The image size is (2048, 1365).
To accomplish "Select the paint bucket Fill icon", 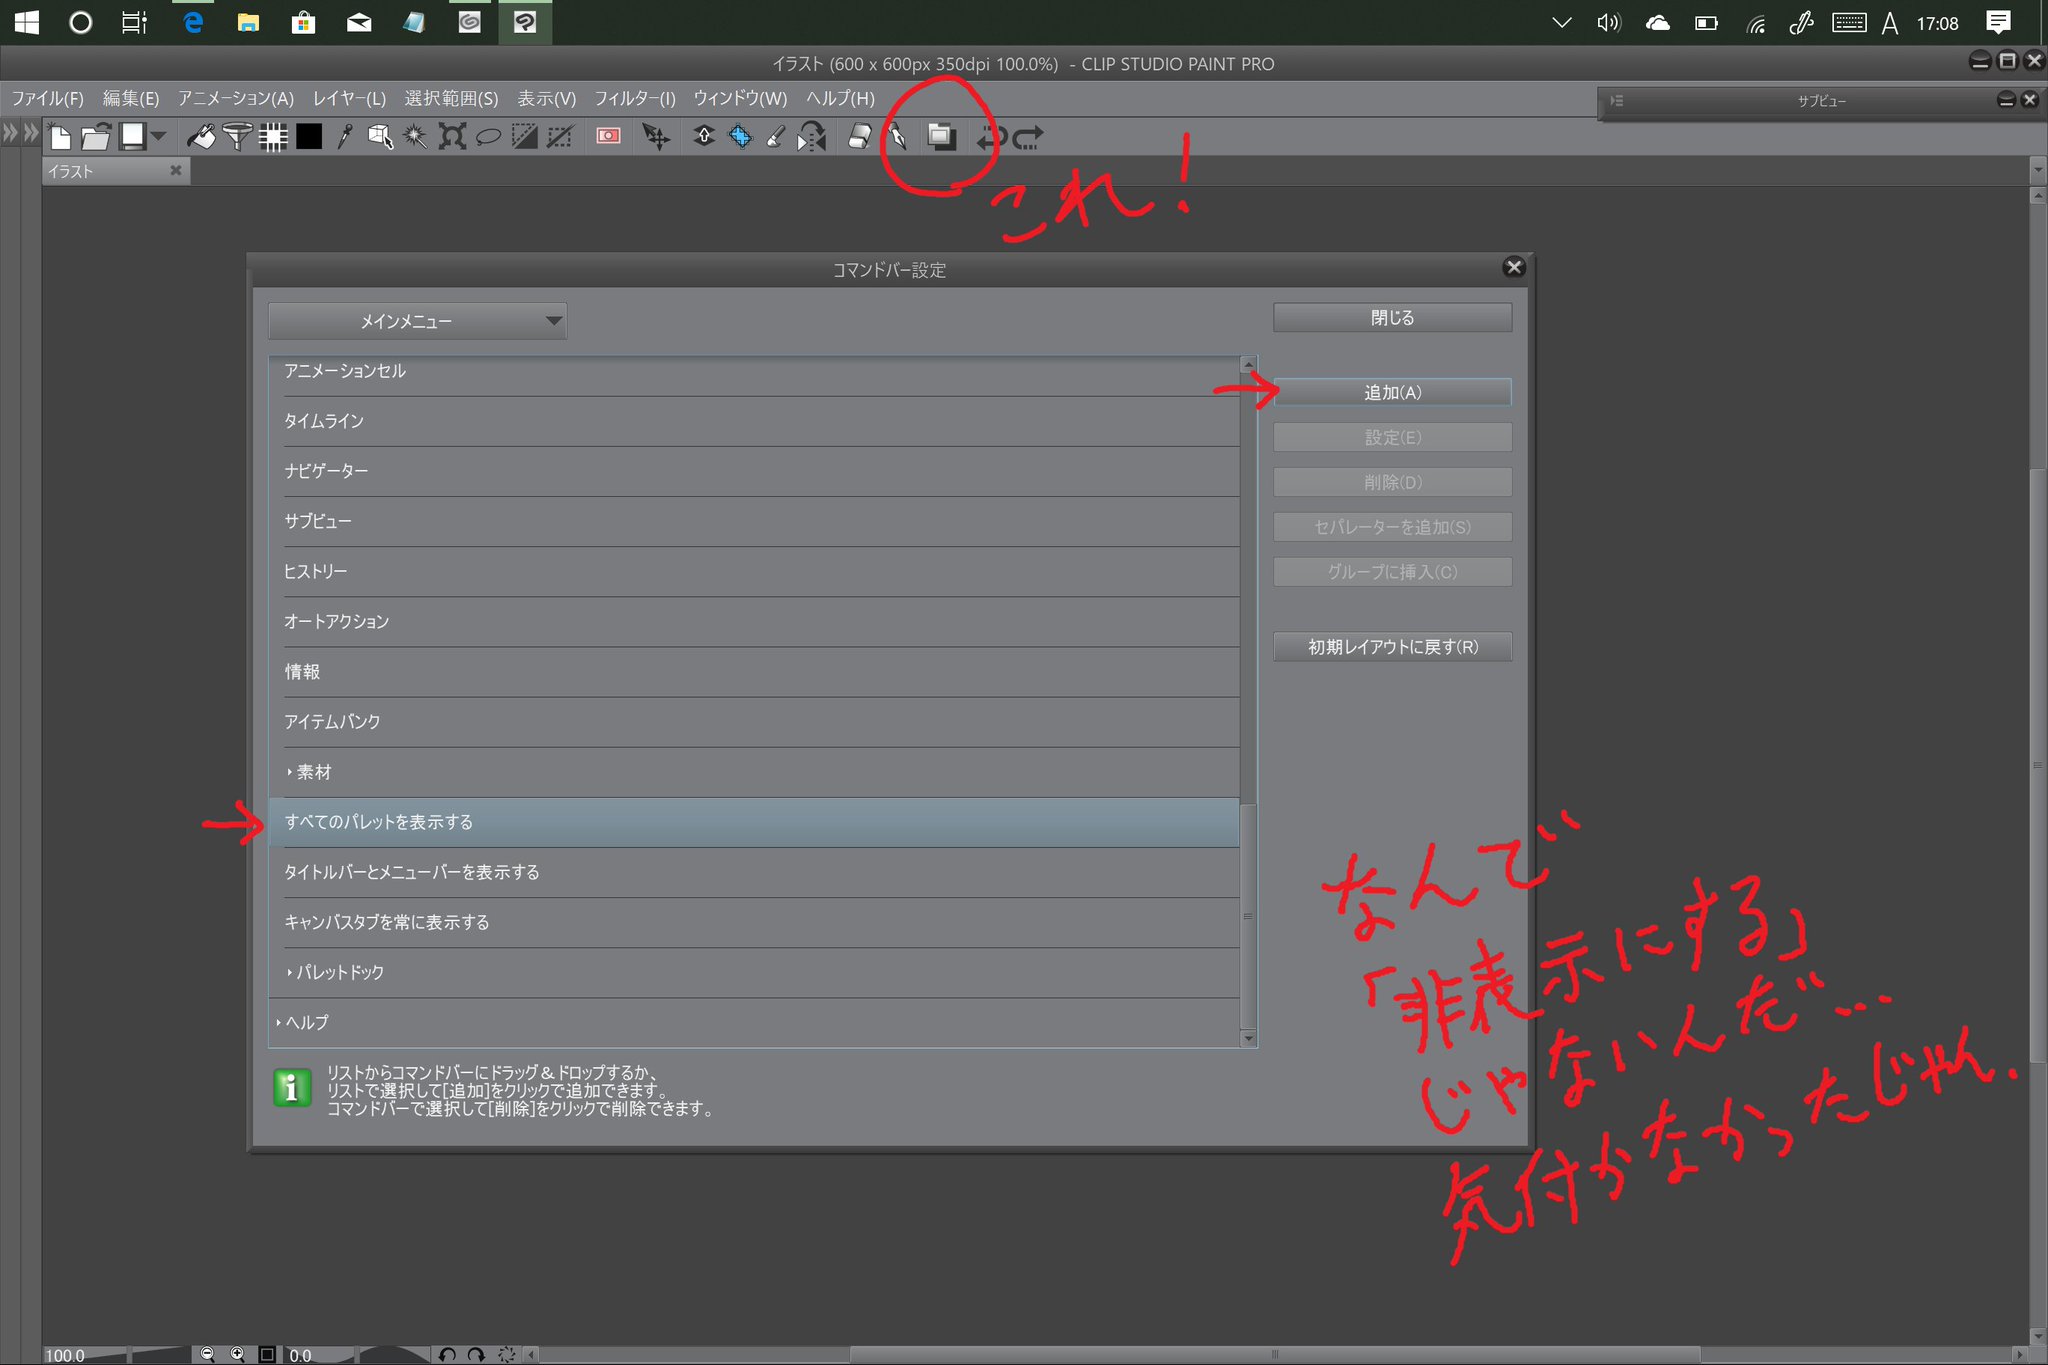I will coord(201,136).
